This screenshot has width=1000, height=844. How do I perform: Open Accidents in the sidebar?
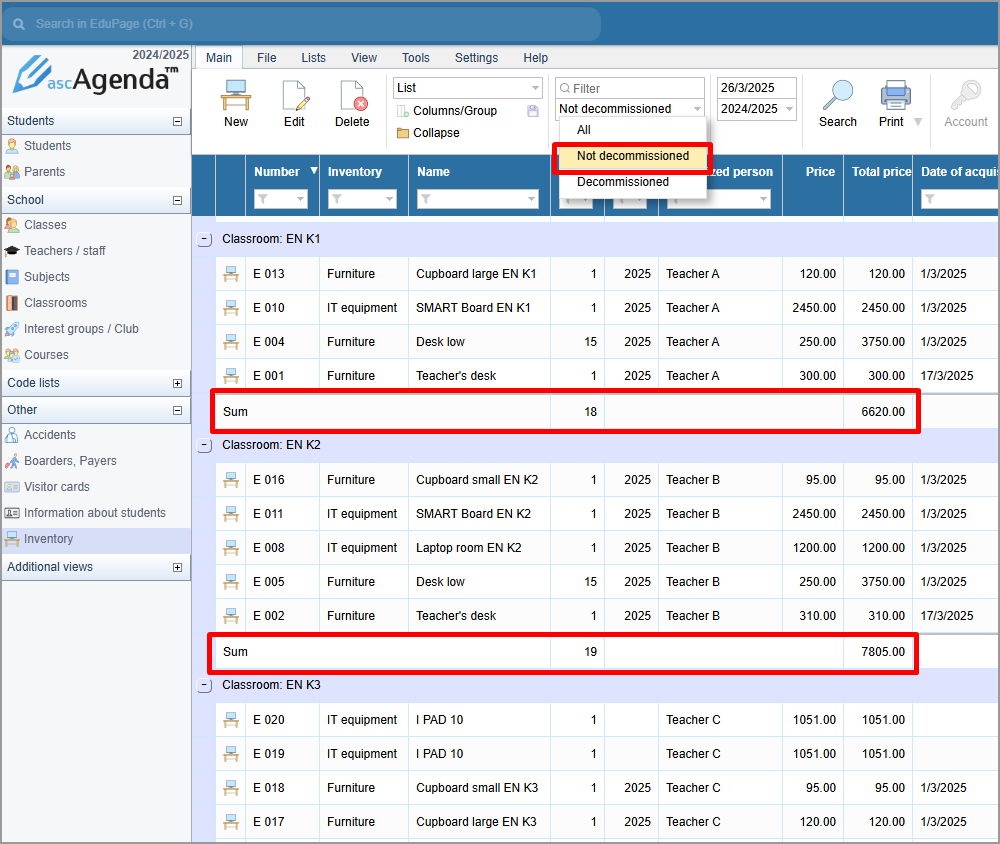[50, 435]
